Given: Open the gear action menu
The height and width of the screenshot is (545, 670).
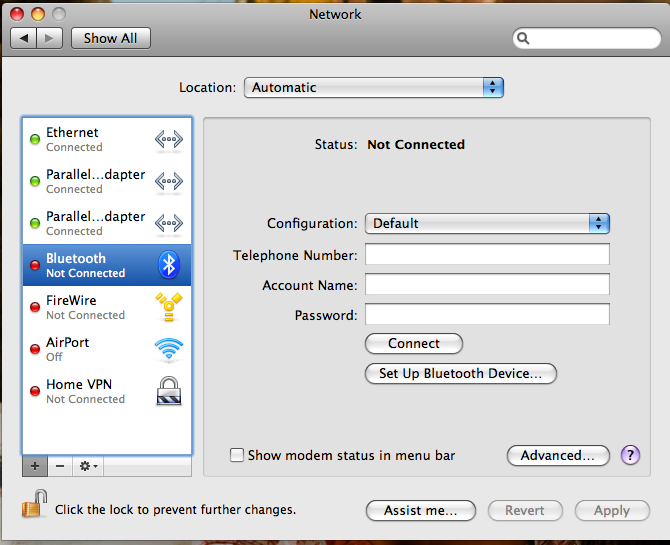Looking at the screenshot, I should (x=88, y=466).
